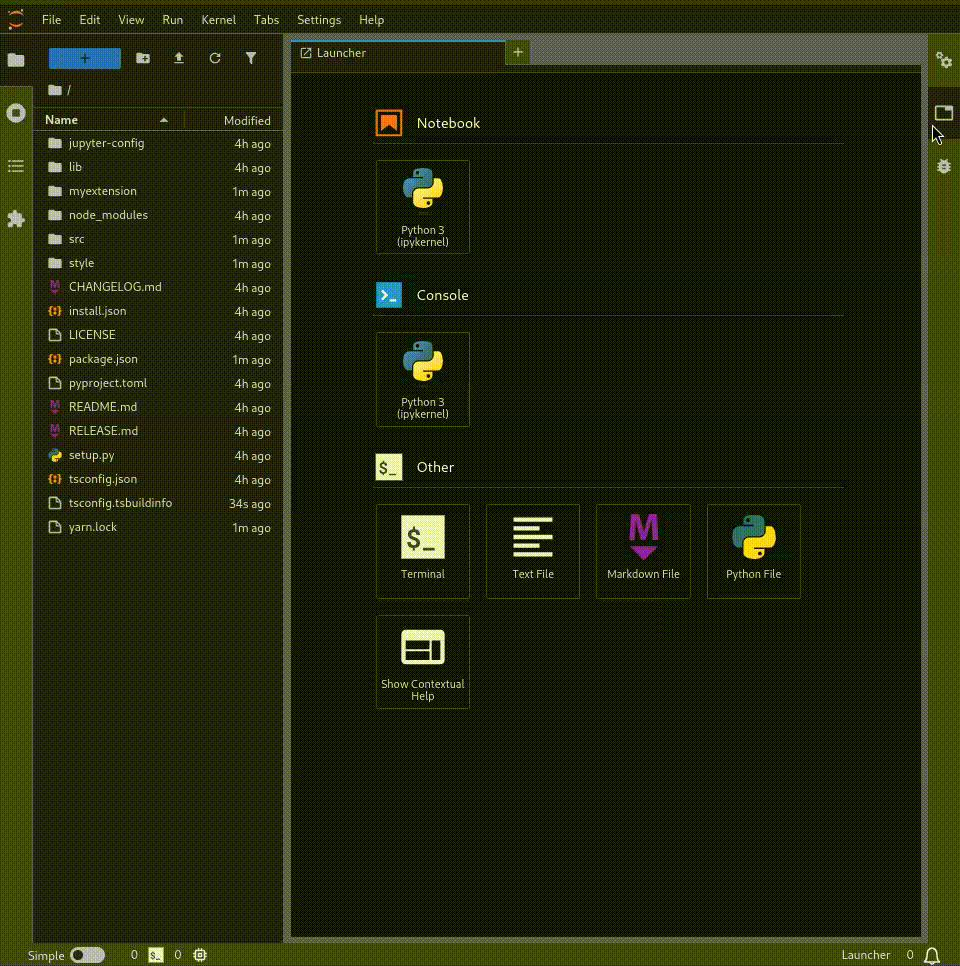The width and height of the screenshot is (960, 966).
Task: Click the Upload Files icon
Action: point(179,58)
